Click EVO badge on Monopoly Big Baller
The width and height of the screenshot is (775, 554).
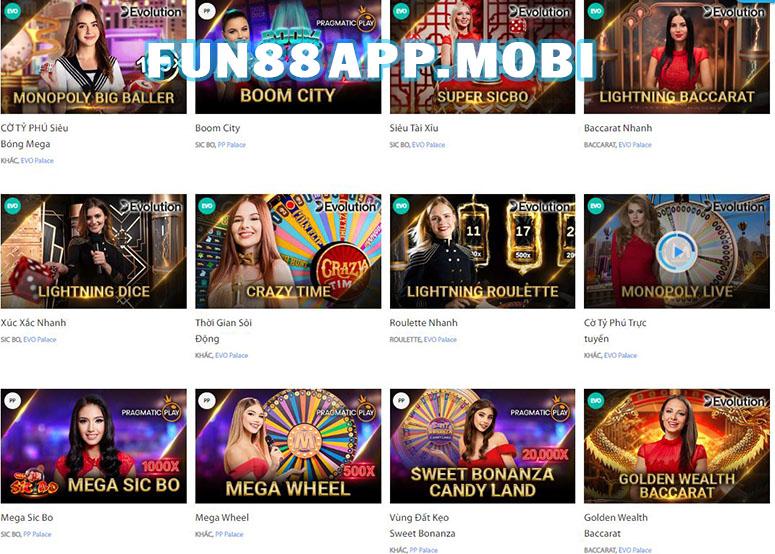(12, 11)
